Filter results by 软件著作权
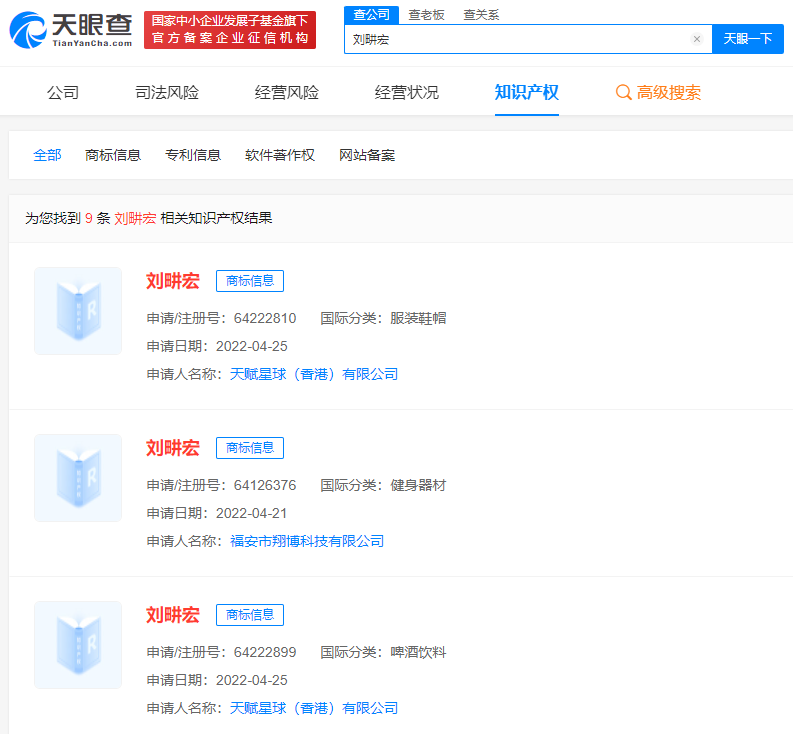Screen dimensions: 793x734 280,155
